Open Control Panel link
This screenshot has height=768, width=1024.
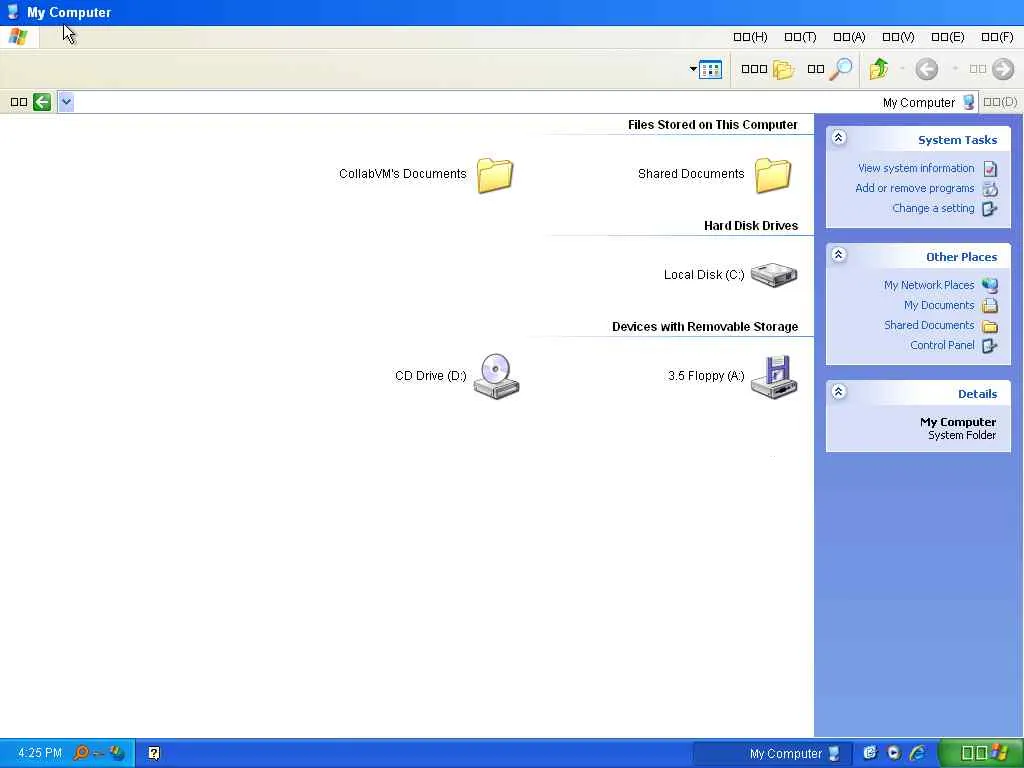coord(942,345)
